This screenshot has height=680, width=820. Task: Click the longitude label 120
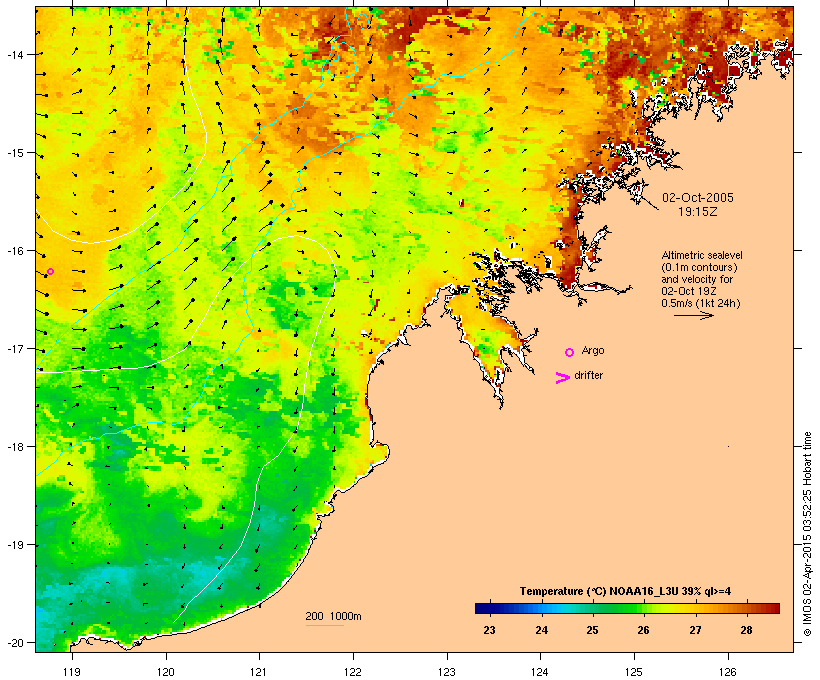(x=166, y=672)
